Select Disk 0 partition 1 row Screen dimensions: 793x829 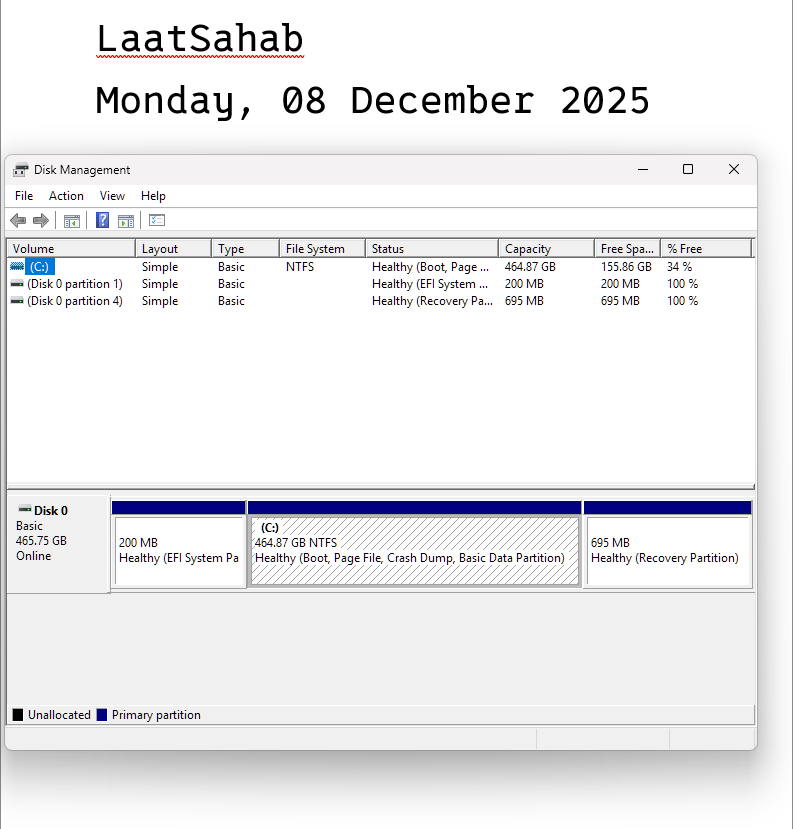[x=74, y=284]
